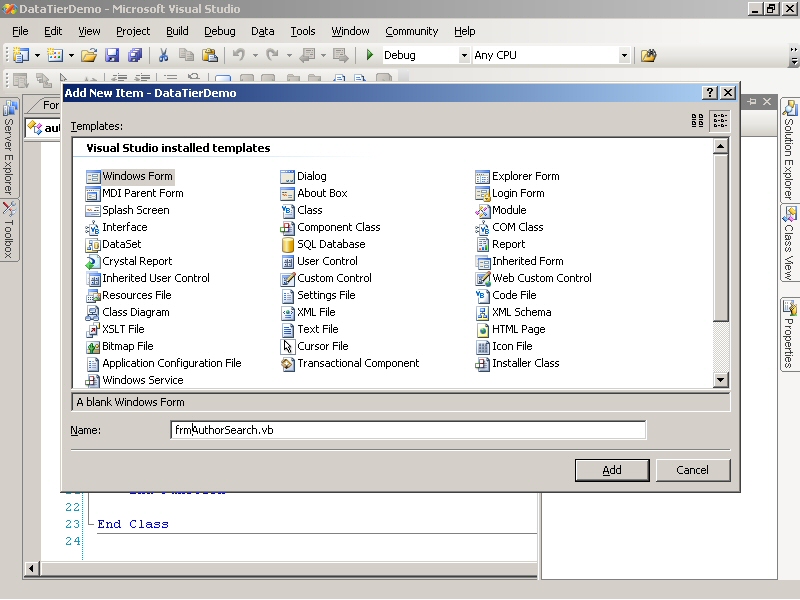Click the Cancel button
The image size is (800, 600).
(x=693, y=470)
